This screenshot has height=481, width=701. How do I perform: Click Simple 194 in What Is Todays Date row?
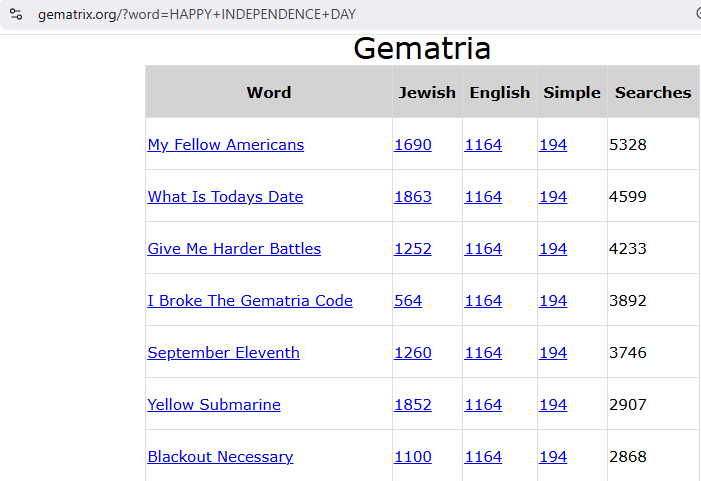click(553, 197)
